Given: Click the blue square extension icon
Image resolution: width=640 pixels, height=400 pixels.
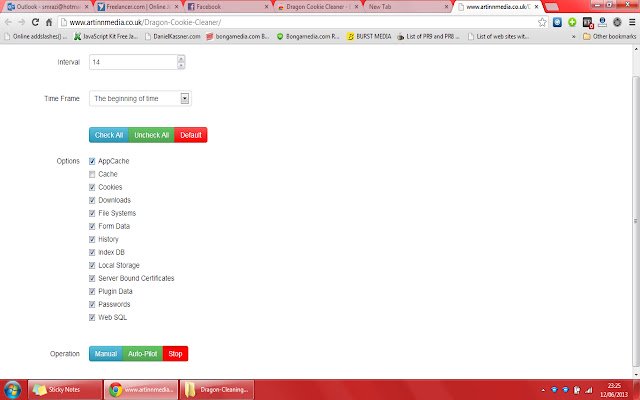Looking at the screenshot, I should 557,22.
